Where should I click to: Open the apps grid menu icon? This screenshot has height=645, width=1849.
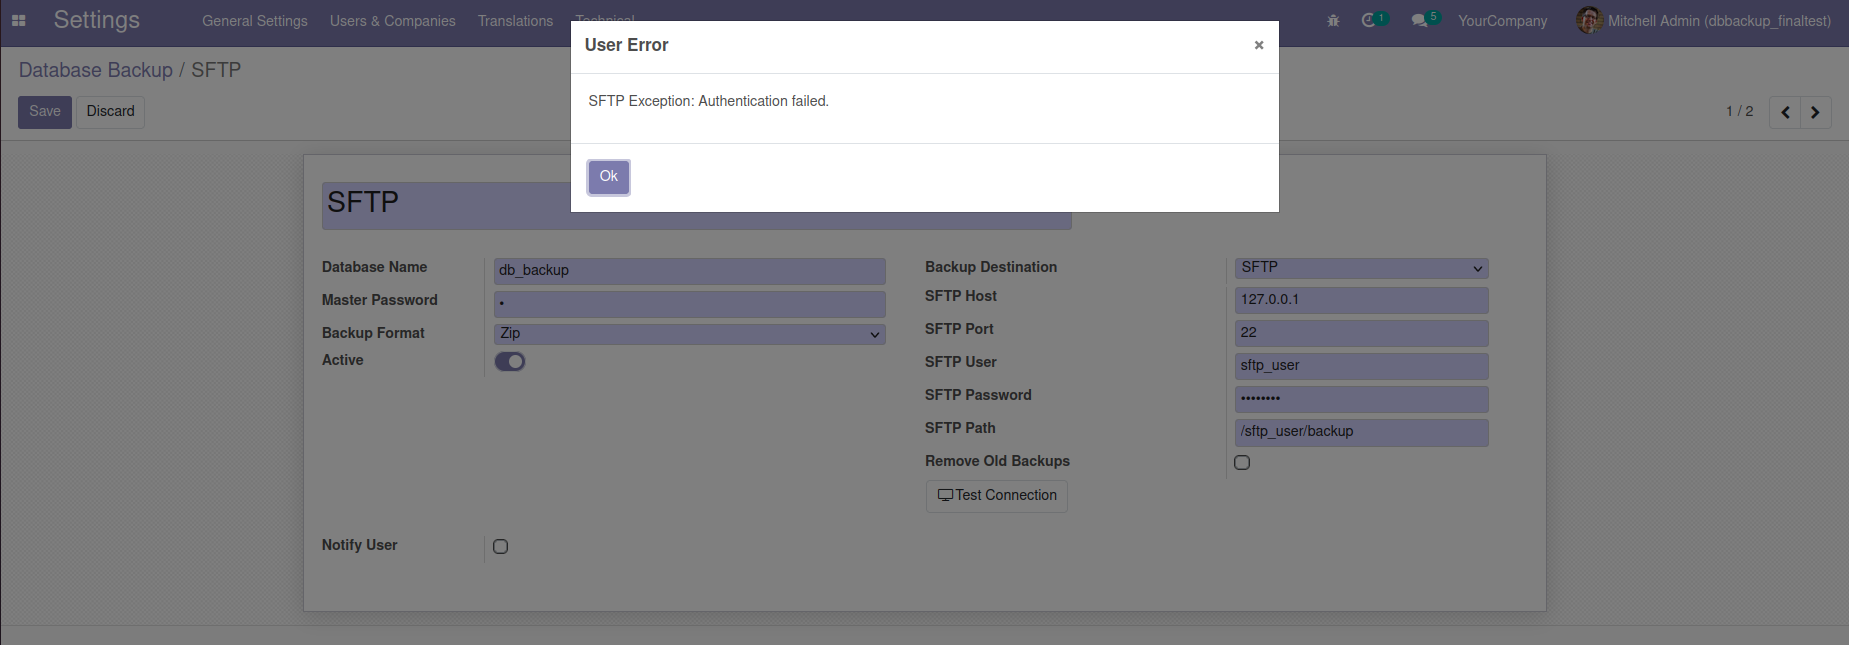(x=19, y=20)
